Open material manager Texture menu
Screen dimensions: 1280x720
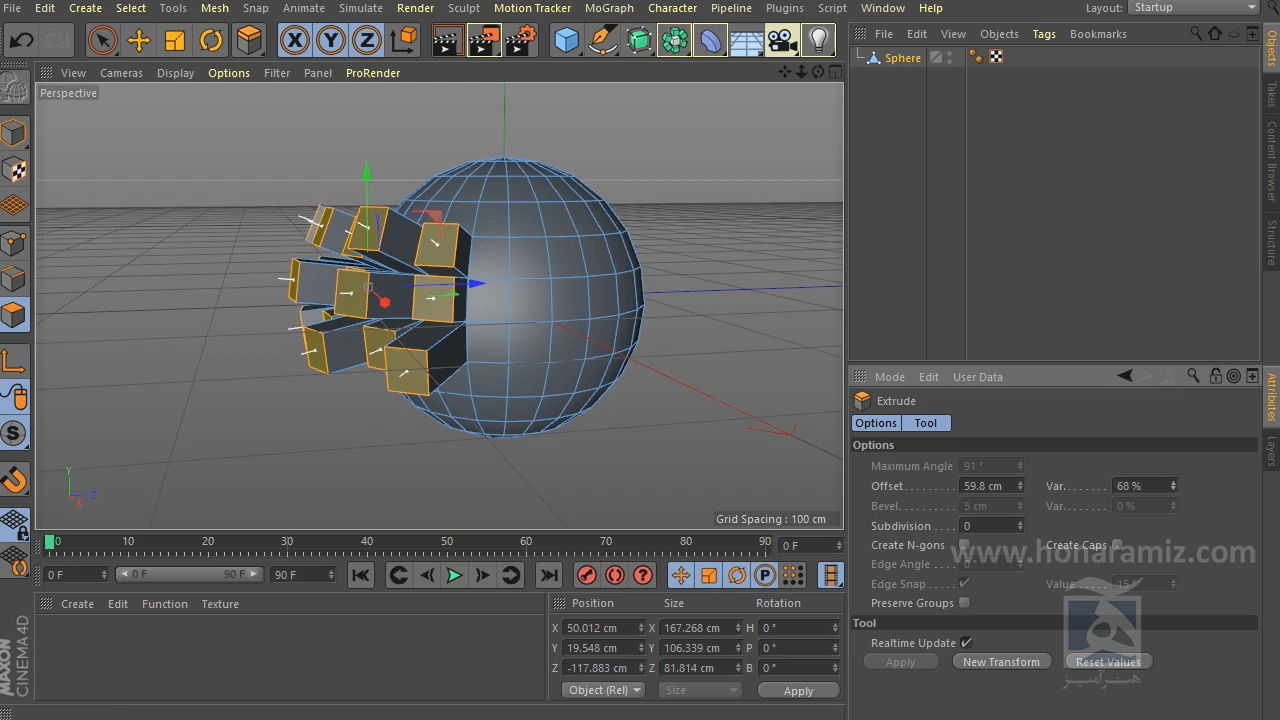pyautogui.click(x=220, y=604)
